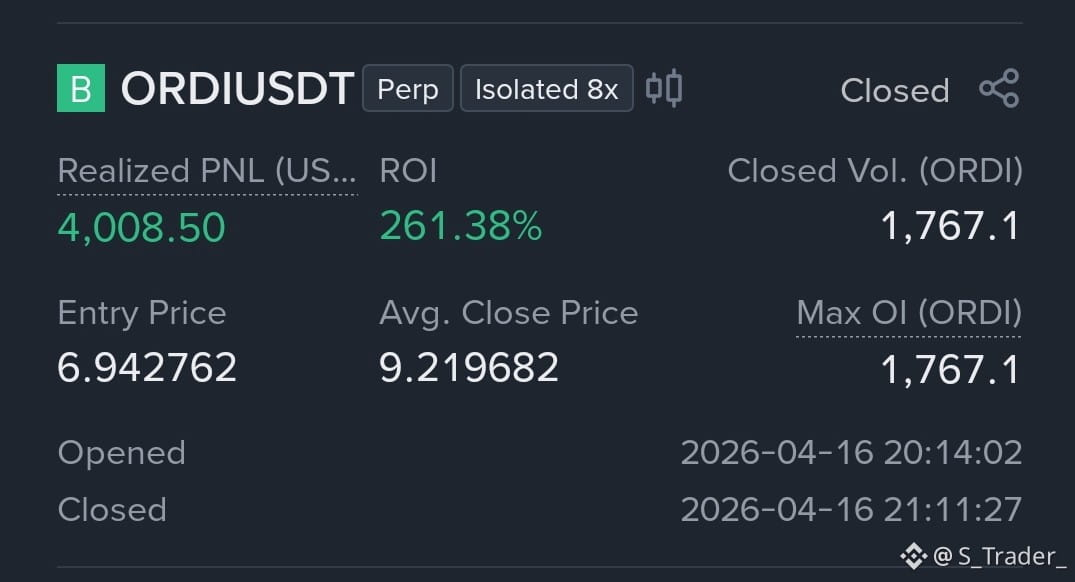The height and width of the screenshot is (582, 1075).
Task: Click the entry price 6.942762
Action: (x=147, y=367)
